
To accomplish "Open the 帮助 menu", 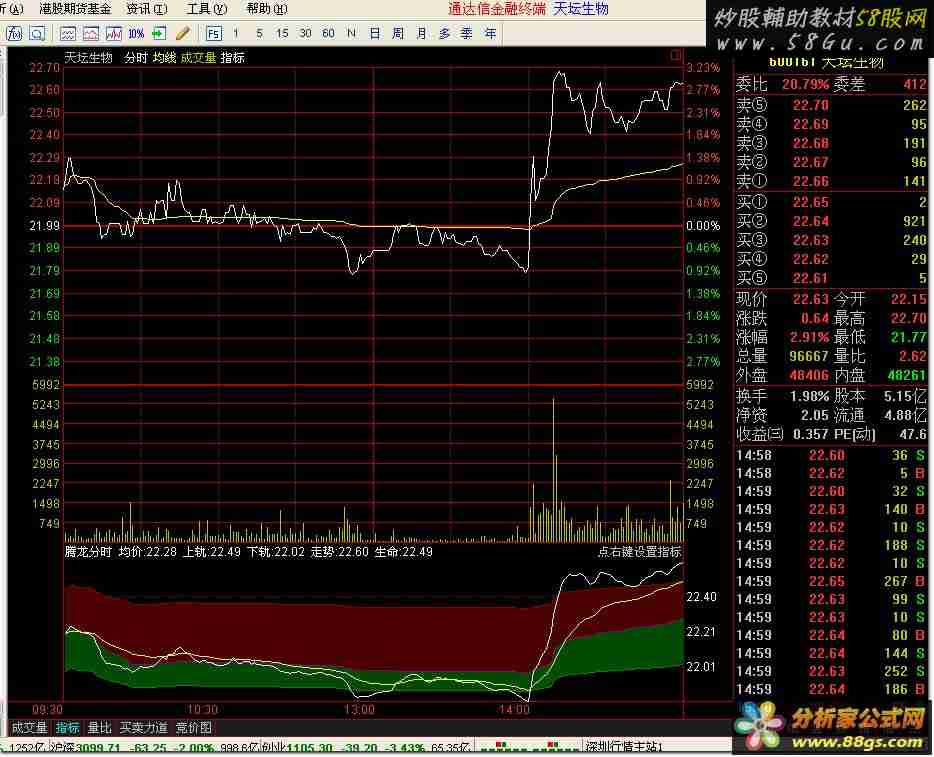I will coord(267,8).
